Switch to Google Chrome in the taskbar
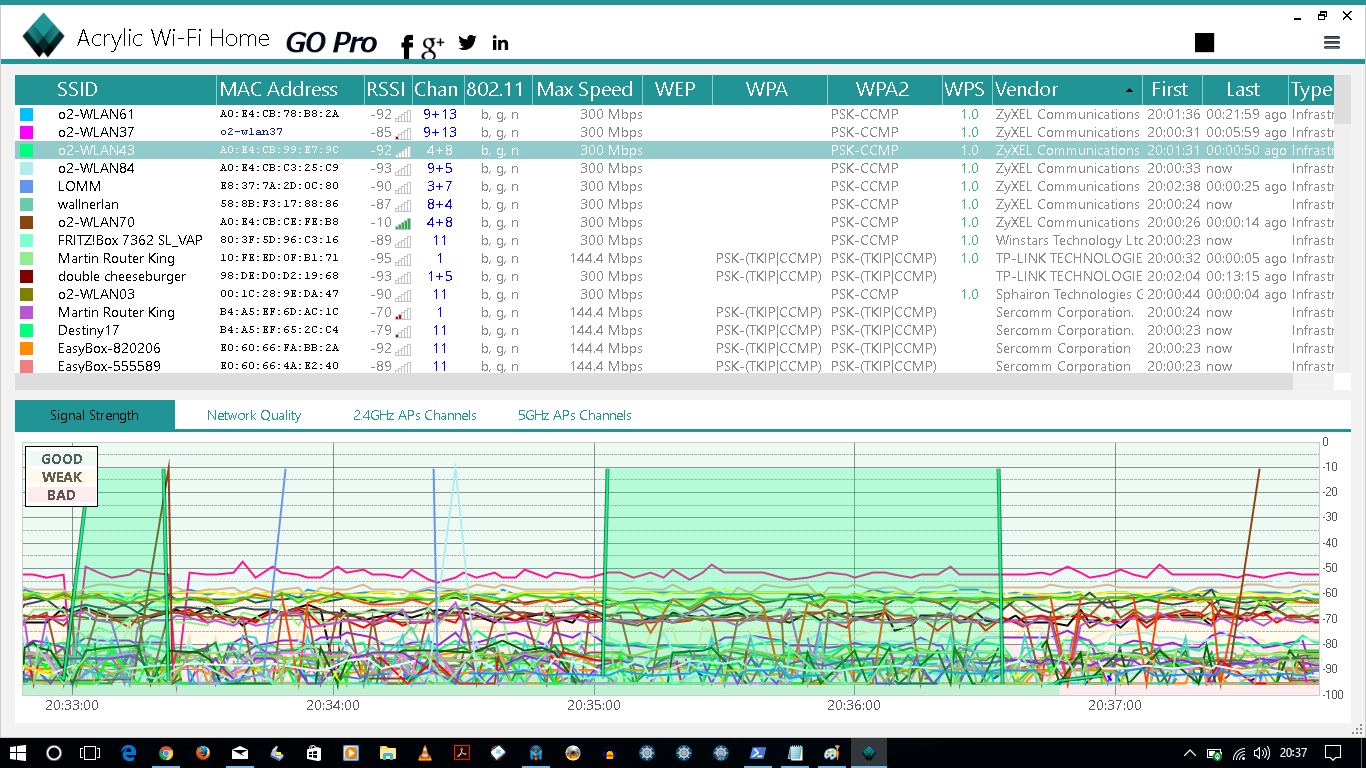Viewport: 1366px width, 768px height. pos(166,753)
